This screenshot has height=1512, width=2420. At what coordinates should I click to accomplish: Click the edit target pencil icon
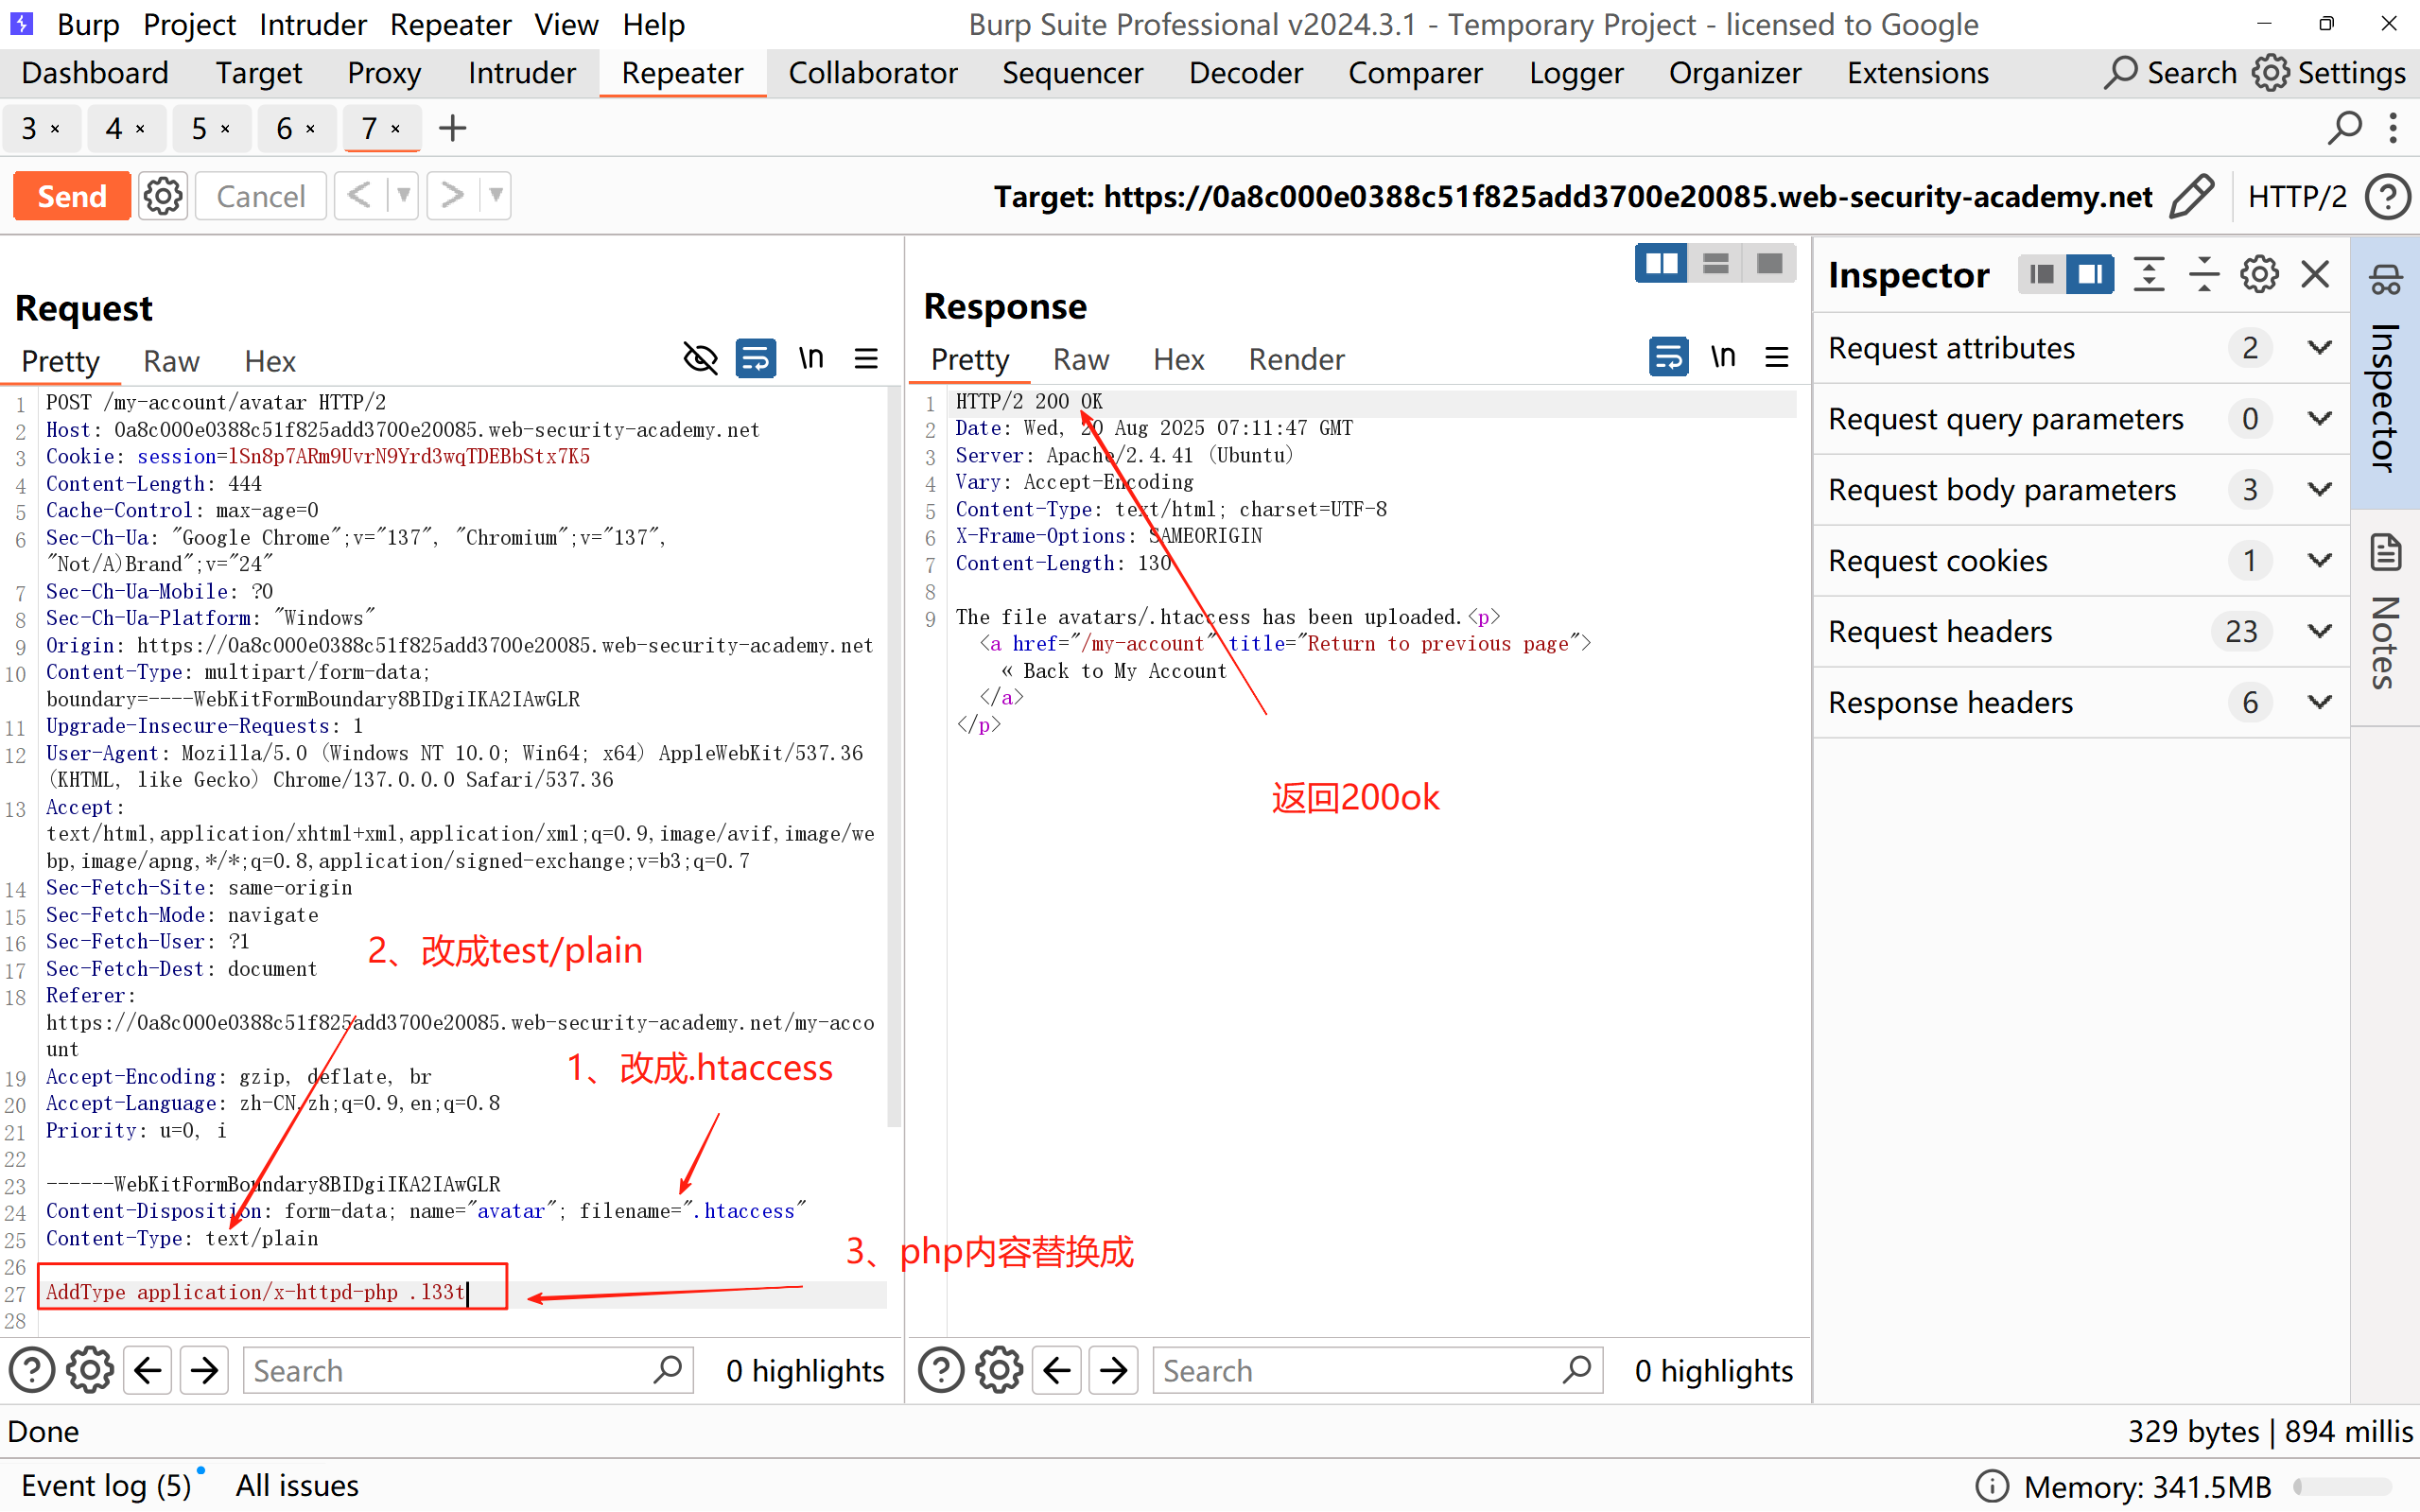[2190, 196]
